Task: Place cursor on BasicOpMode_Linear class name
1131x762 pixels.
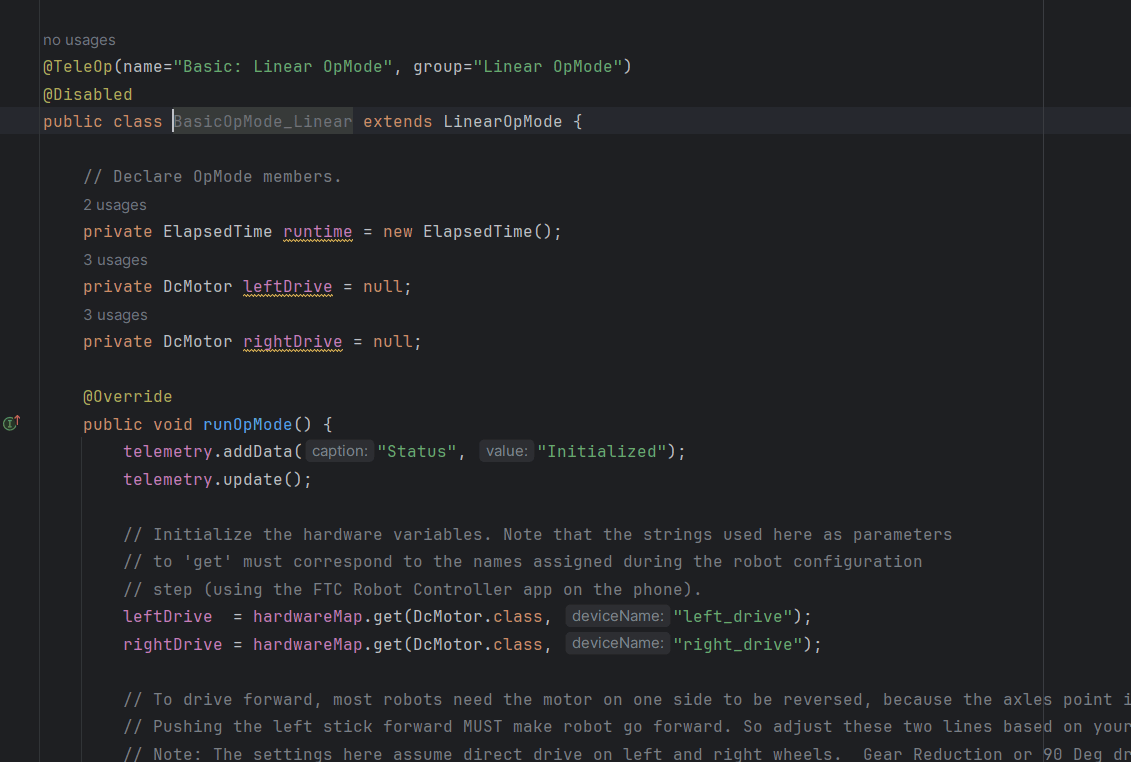Action: click(x=263, y=122)
